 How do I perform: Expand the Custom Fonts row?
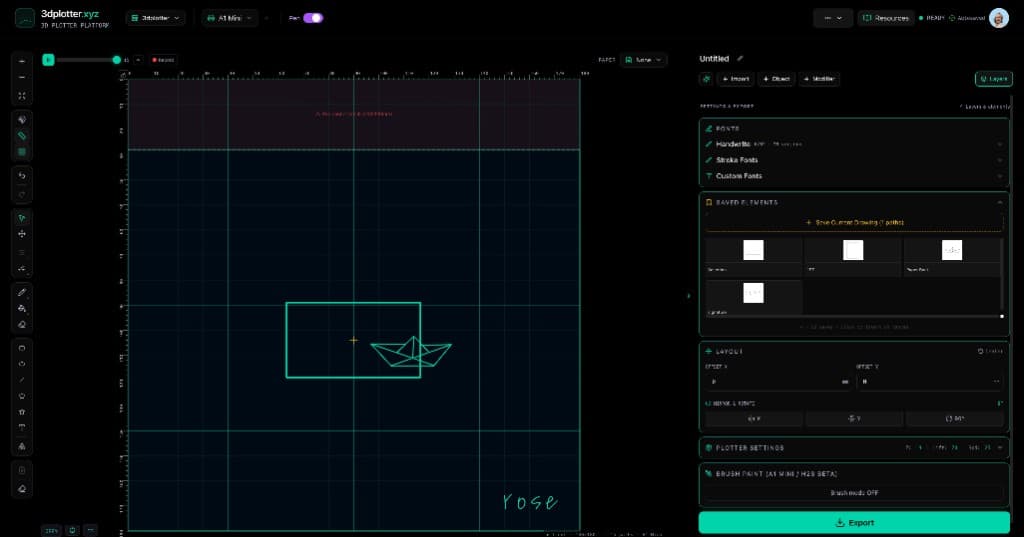[854, 176]
